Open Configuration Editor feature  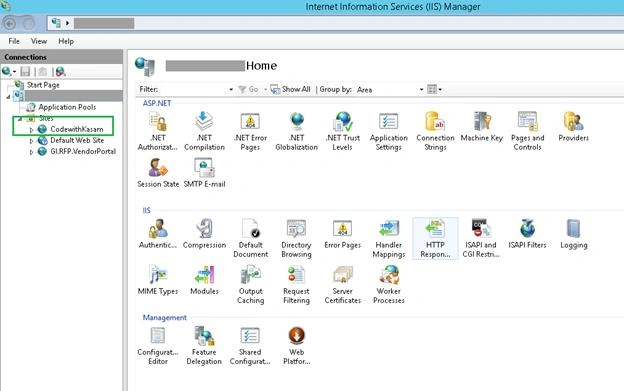[x=158, y=345]
